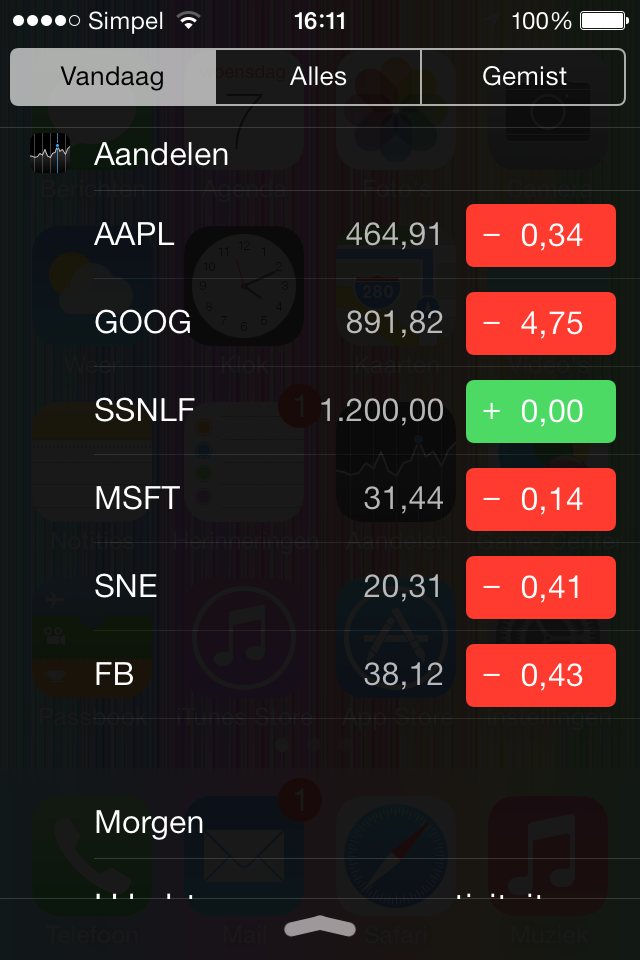Tap the Wi-Fi status icon
Viewport: 640px width, 960px height.
point(189,21)
